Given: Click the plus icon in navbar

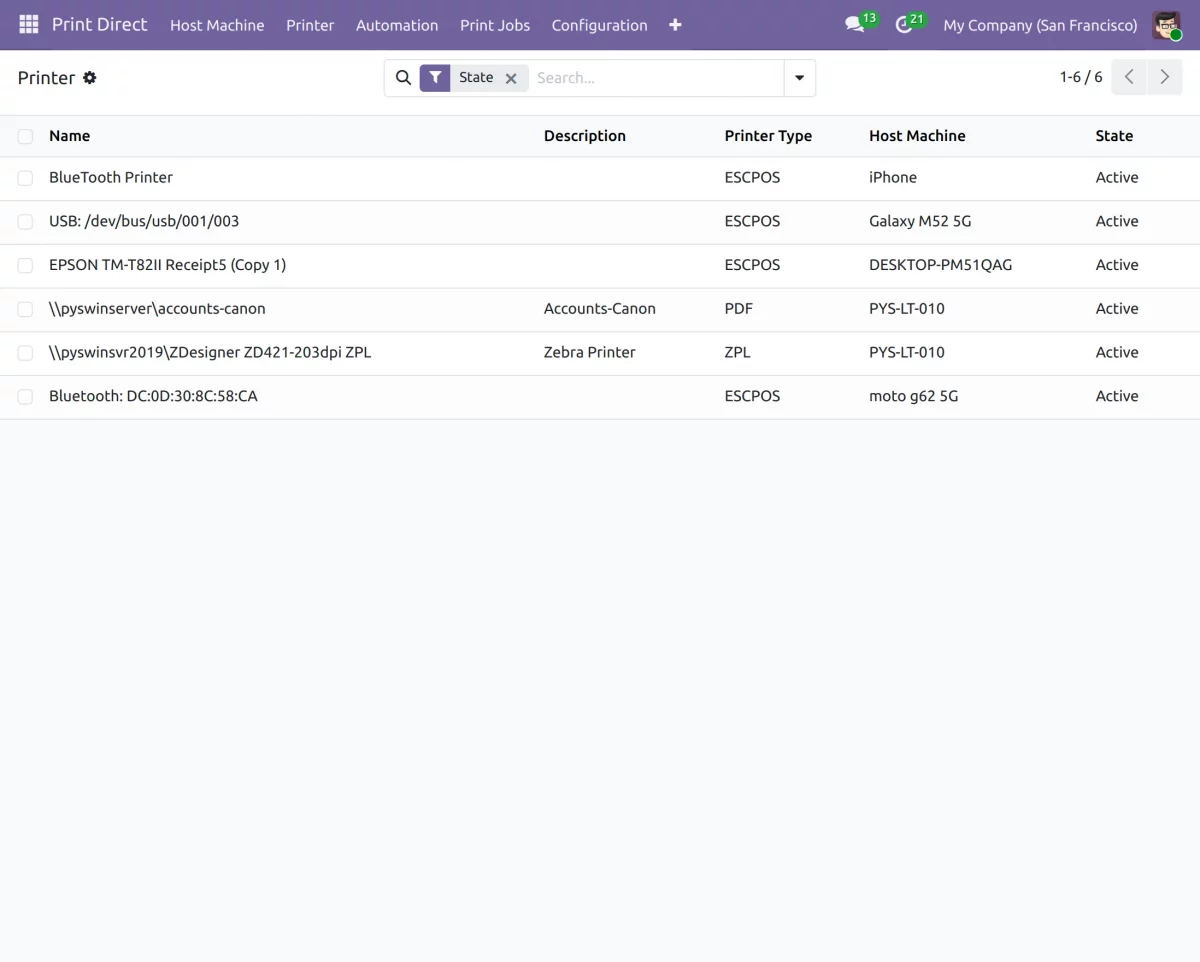Looking at the screenshot, I should (675, 25).
